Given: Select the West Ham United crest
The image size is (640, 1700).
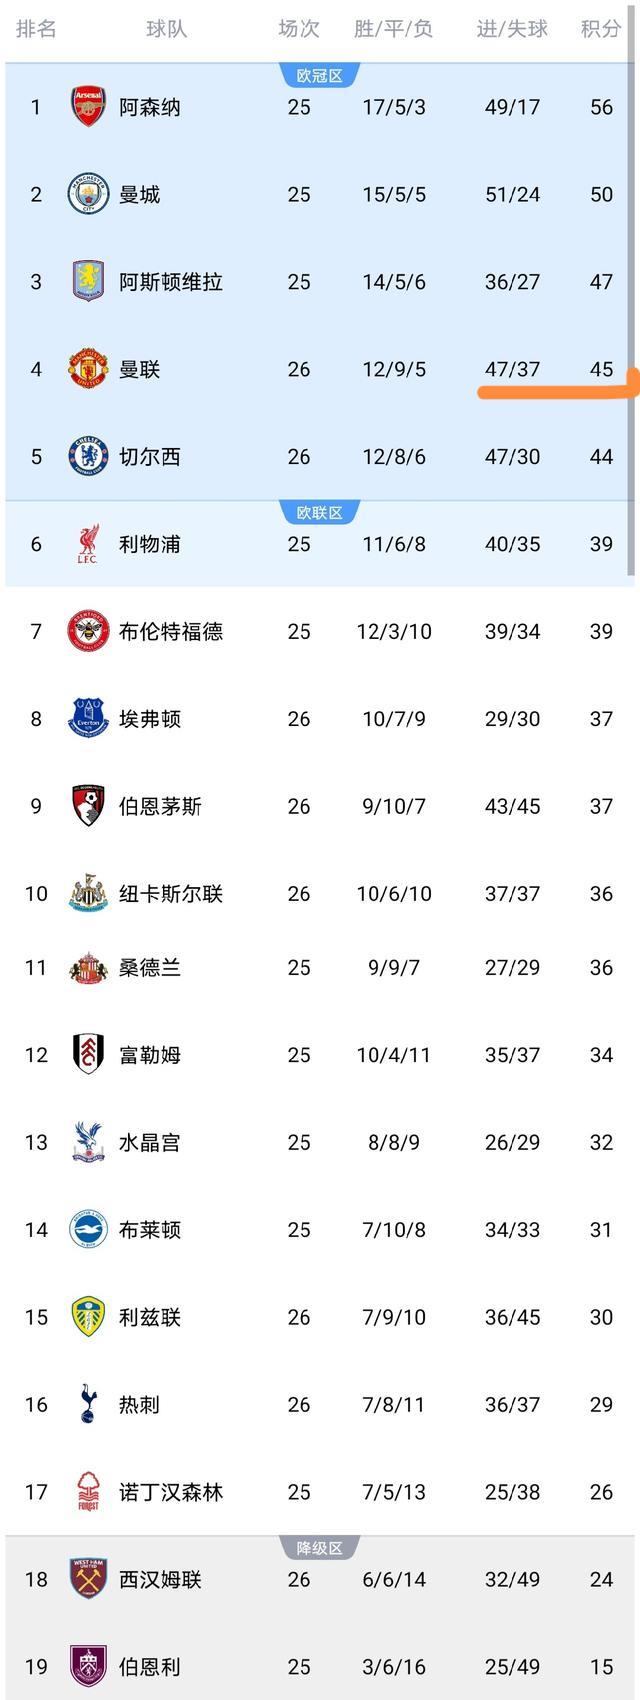Looking at the screenshot, I should click(88, 1579).
